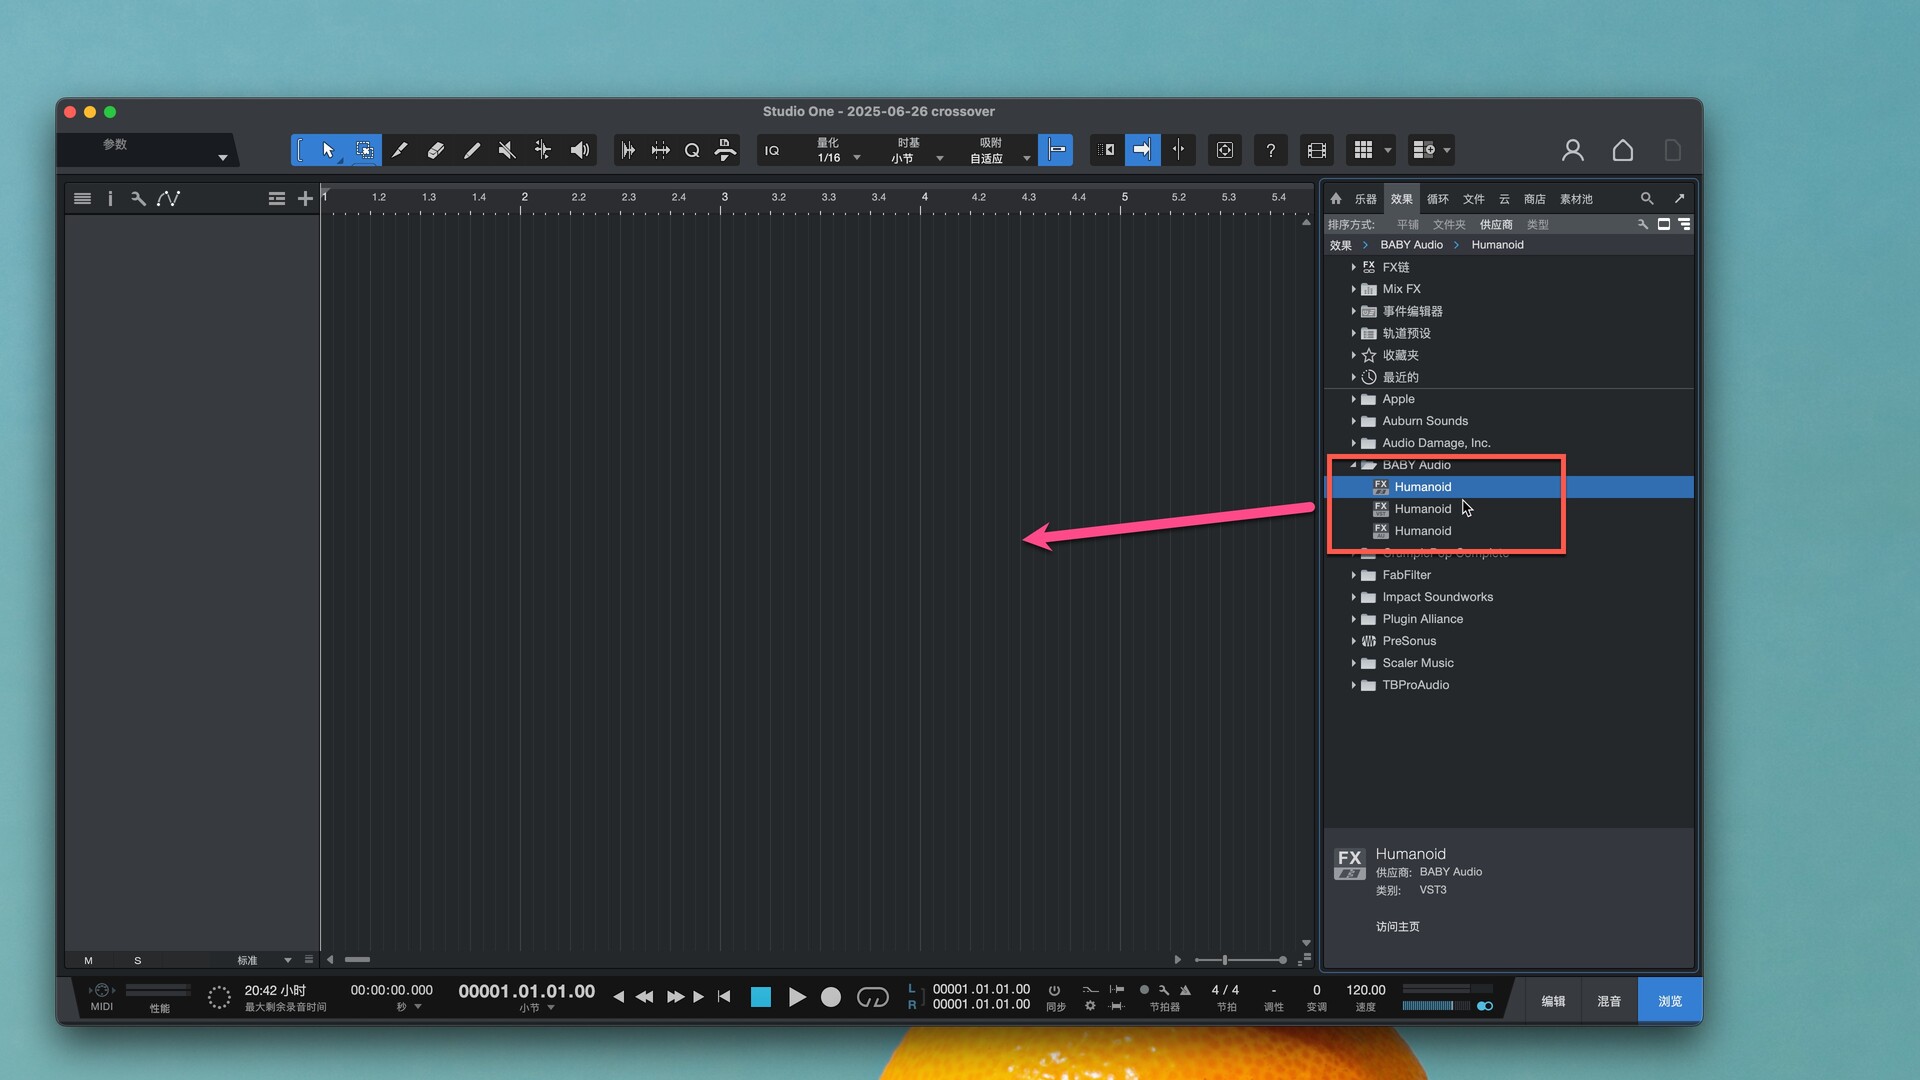1920x1080 pixels.
Task: Switch to the 云 cloud tab
Action: tap(1504, 199)
